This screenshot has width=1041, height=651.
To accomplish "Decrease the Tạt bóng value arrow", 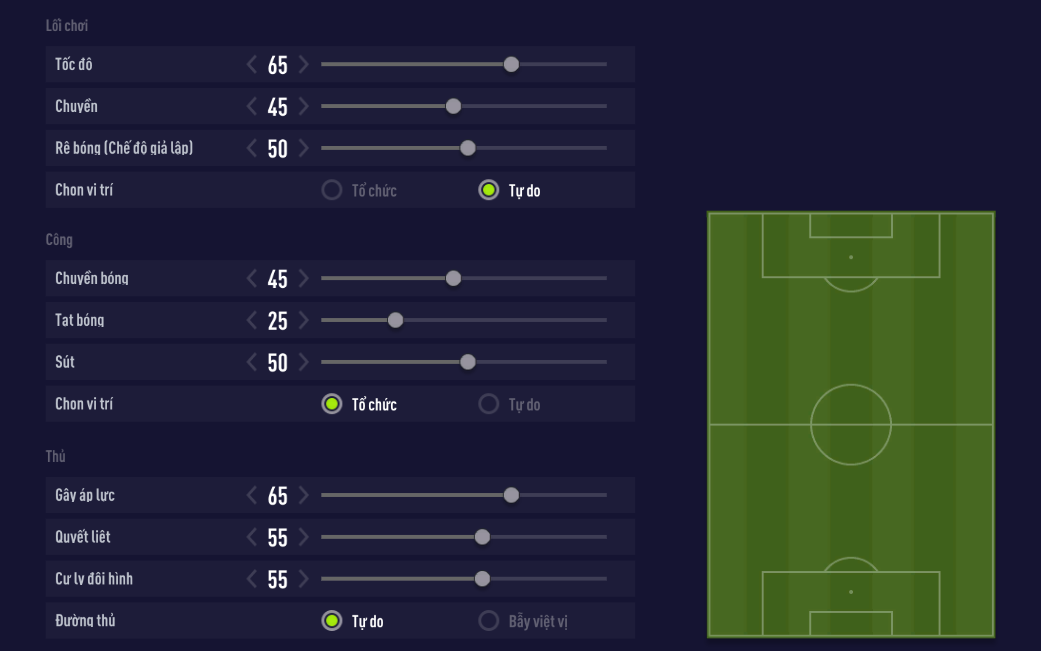I will (x=252, y=321).
